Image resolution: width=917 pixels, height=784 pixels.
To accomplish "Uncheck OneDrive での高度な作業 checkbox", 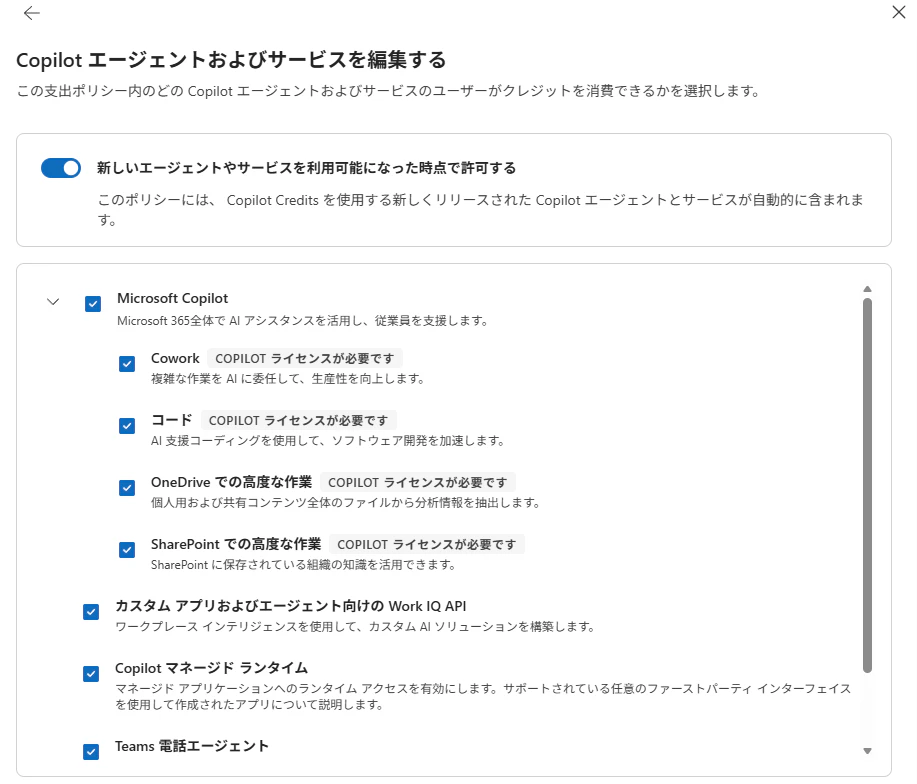I will (x=127, y=488).
